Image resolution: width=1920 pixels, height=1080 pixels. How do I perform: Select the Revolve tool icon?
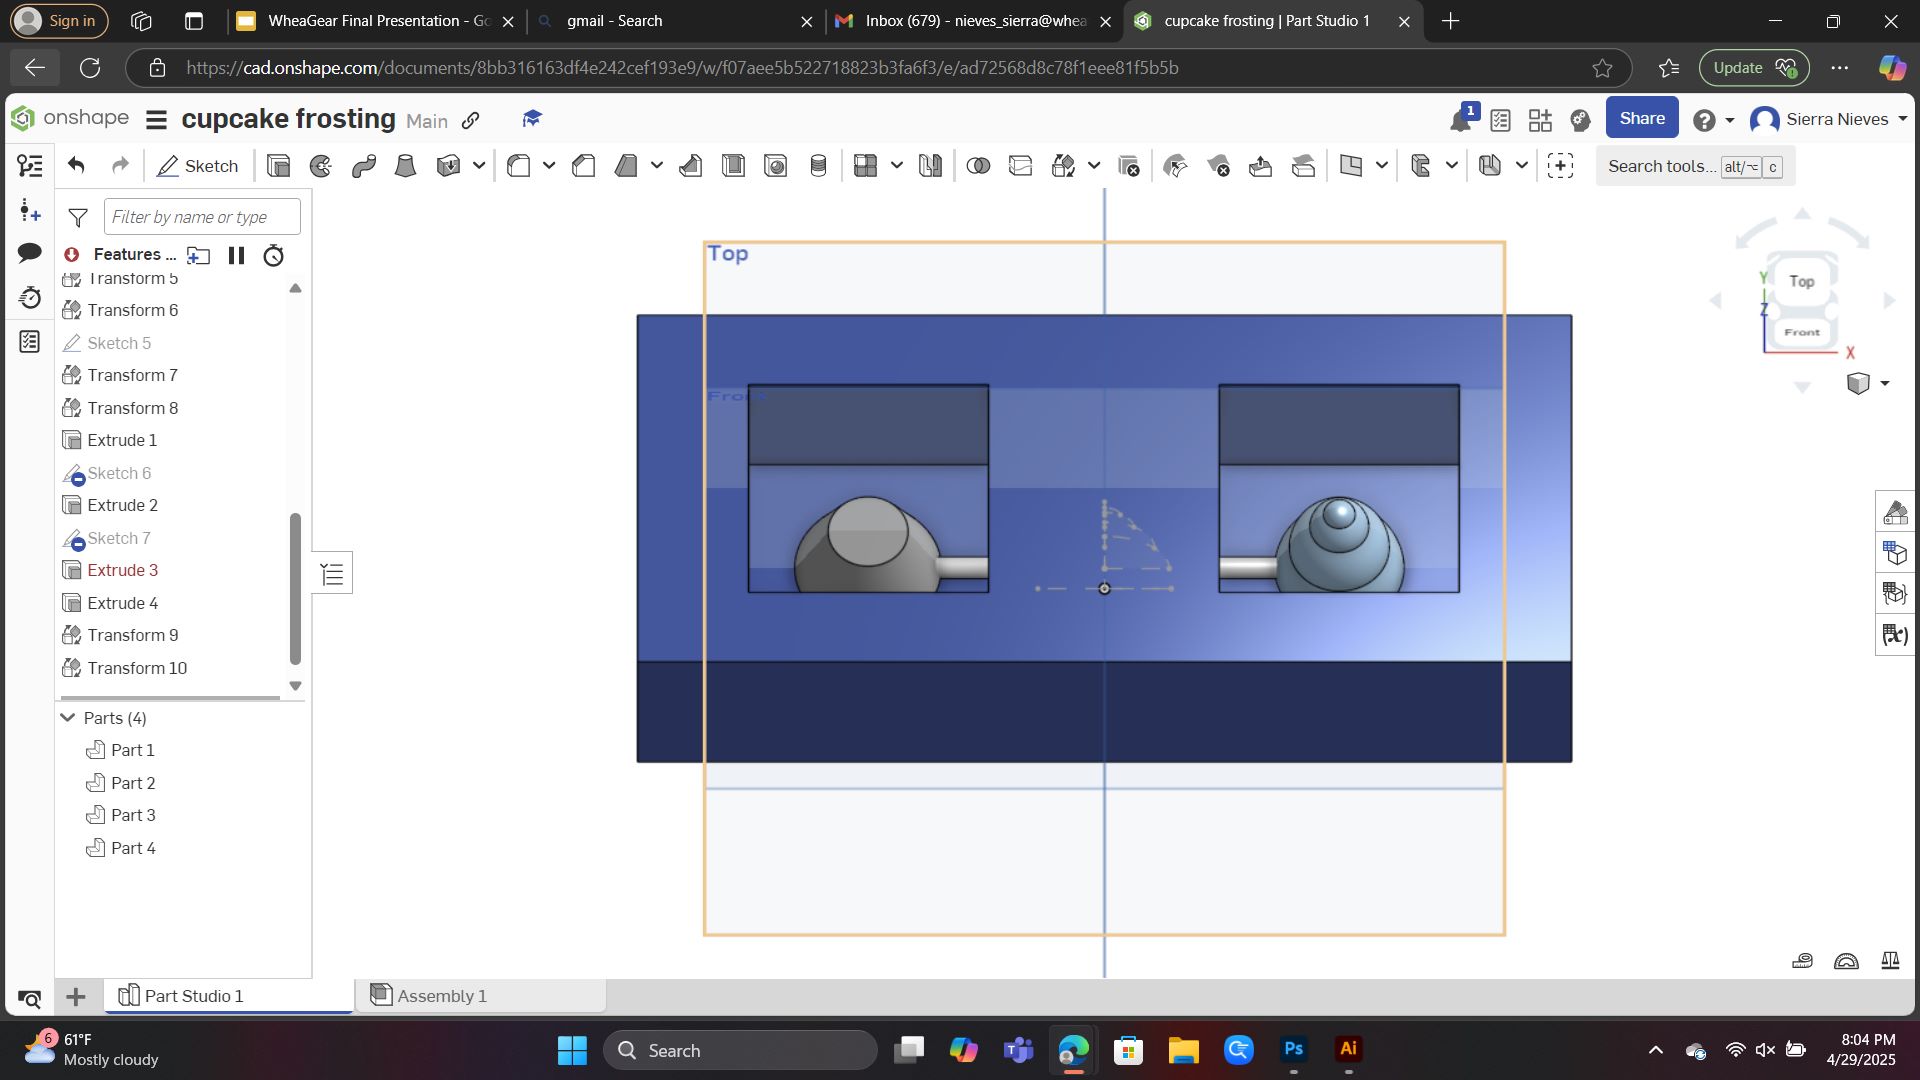pyautogui.click(x=321, y=166)
